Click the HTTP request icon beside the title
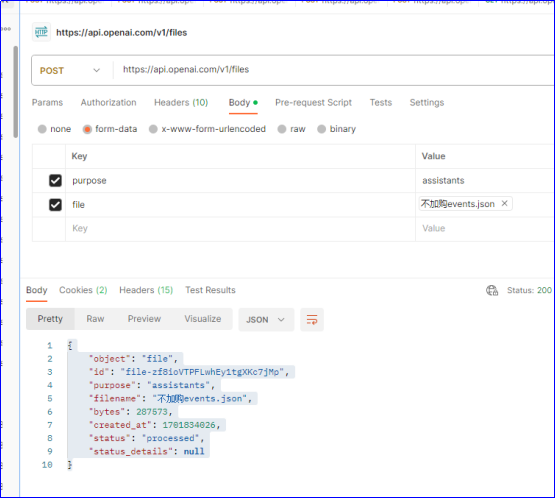This screenshot has height=499, width=556. [x=41, y=32]
